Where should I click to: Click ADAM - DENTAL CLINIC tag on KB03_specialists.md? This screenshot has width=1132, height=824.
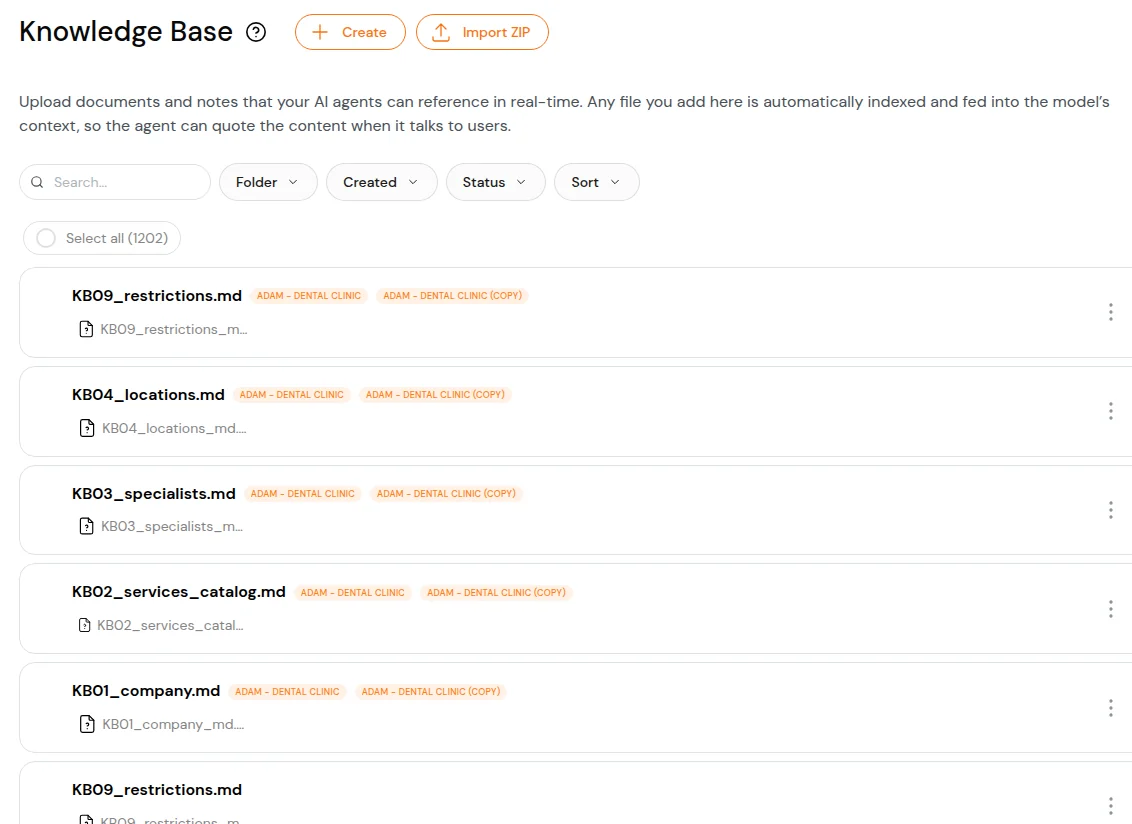point(302,494)
